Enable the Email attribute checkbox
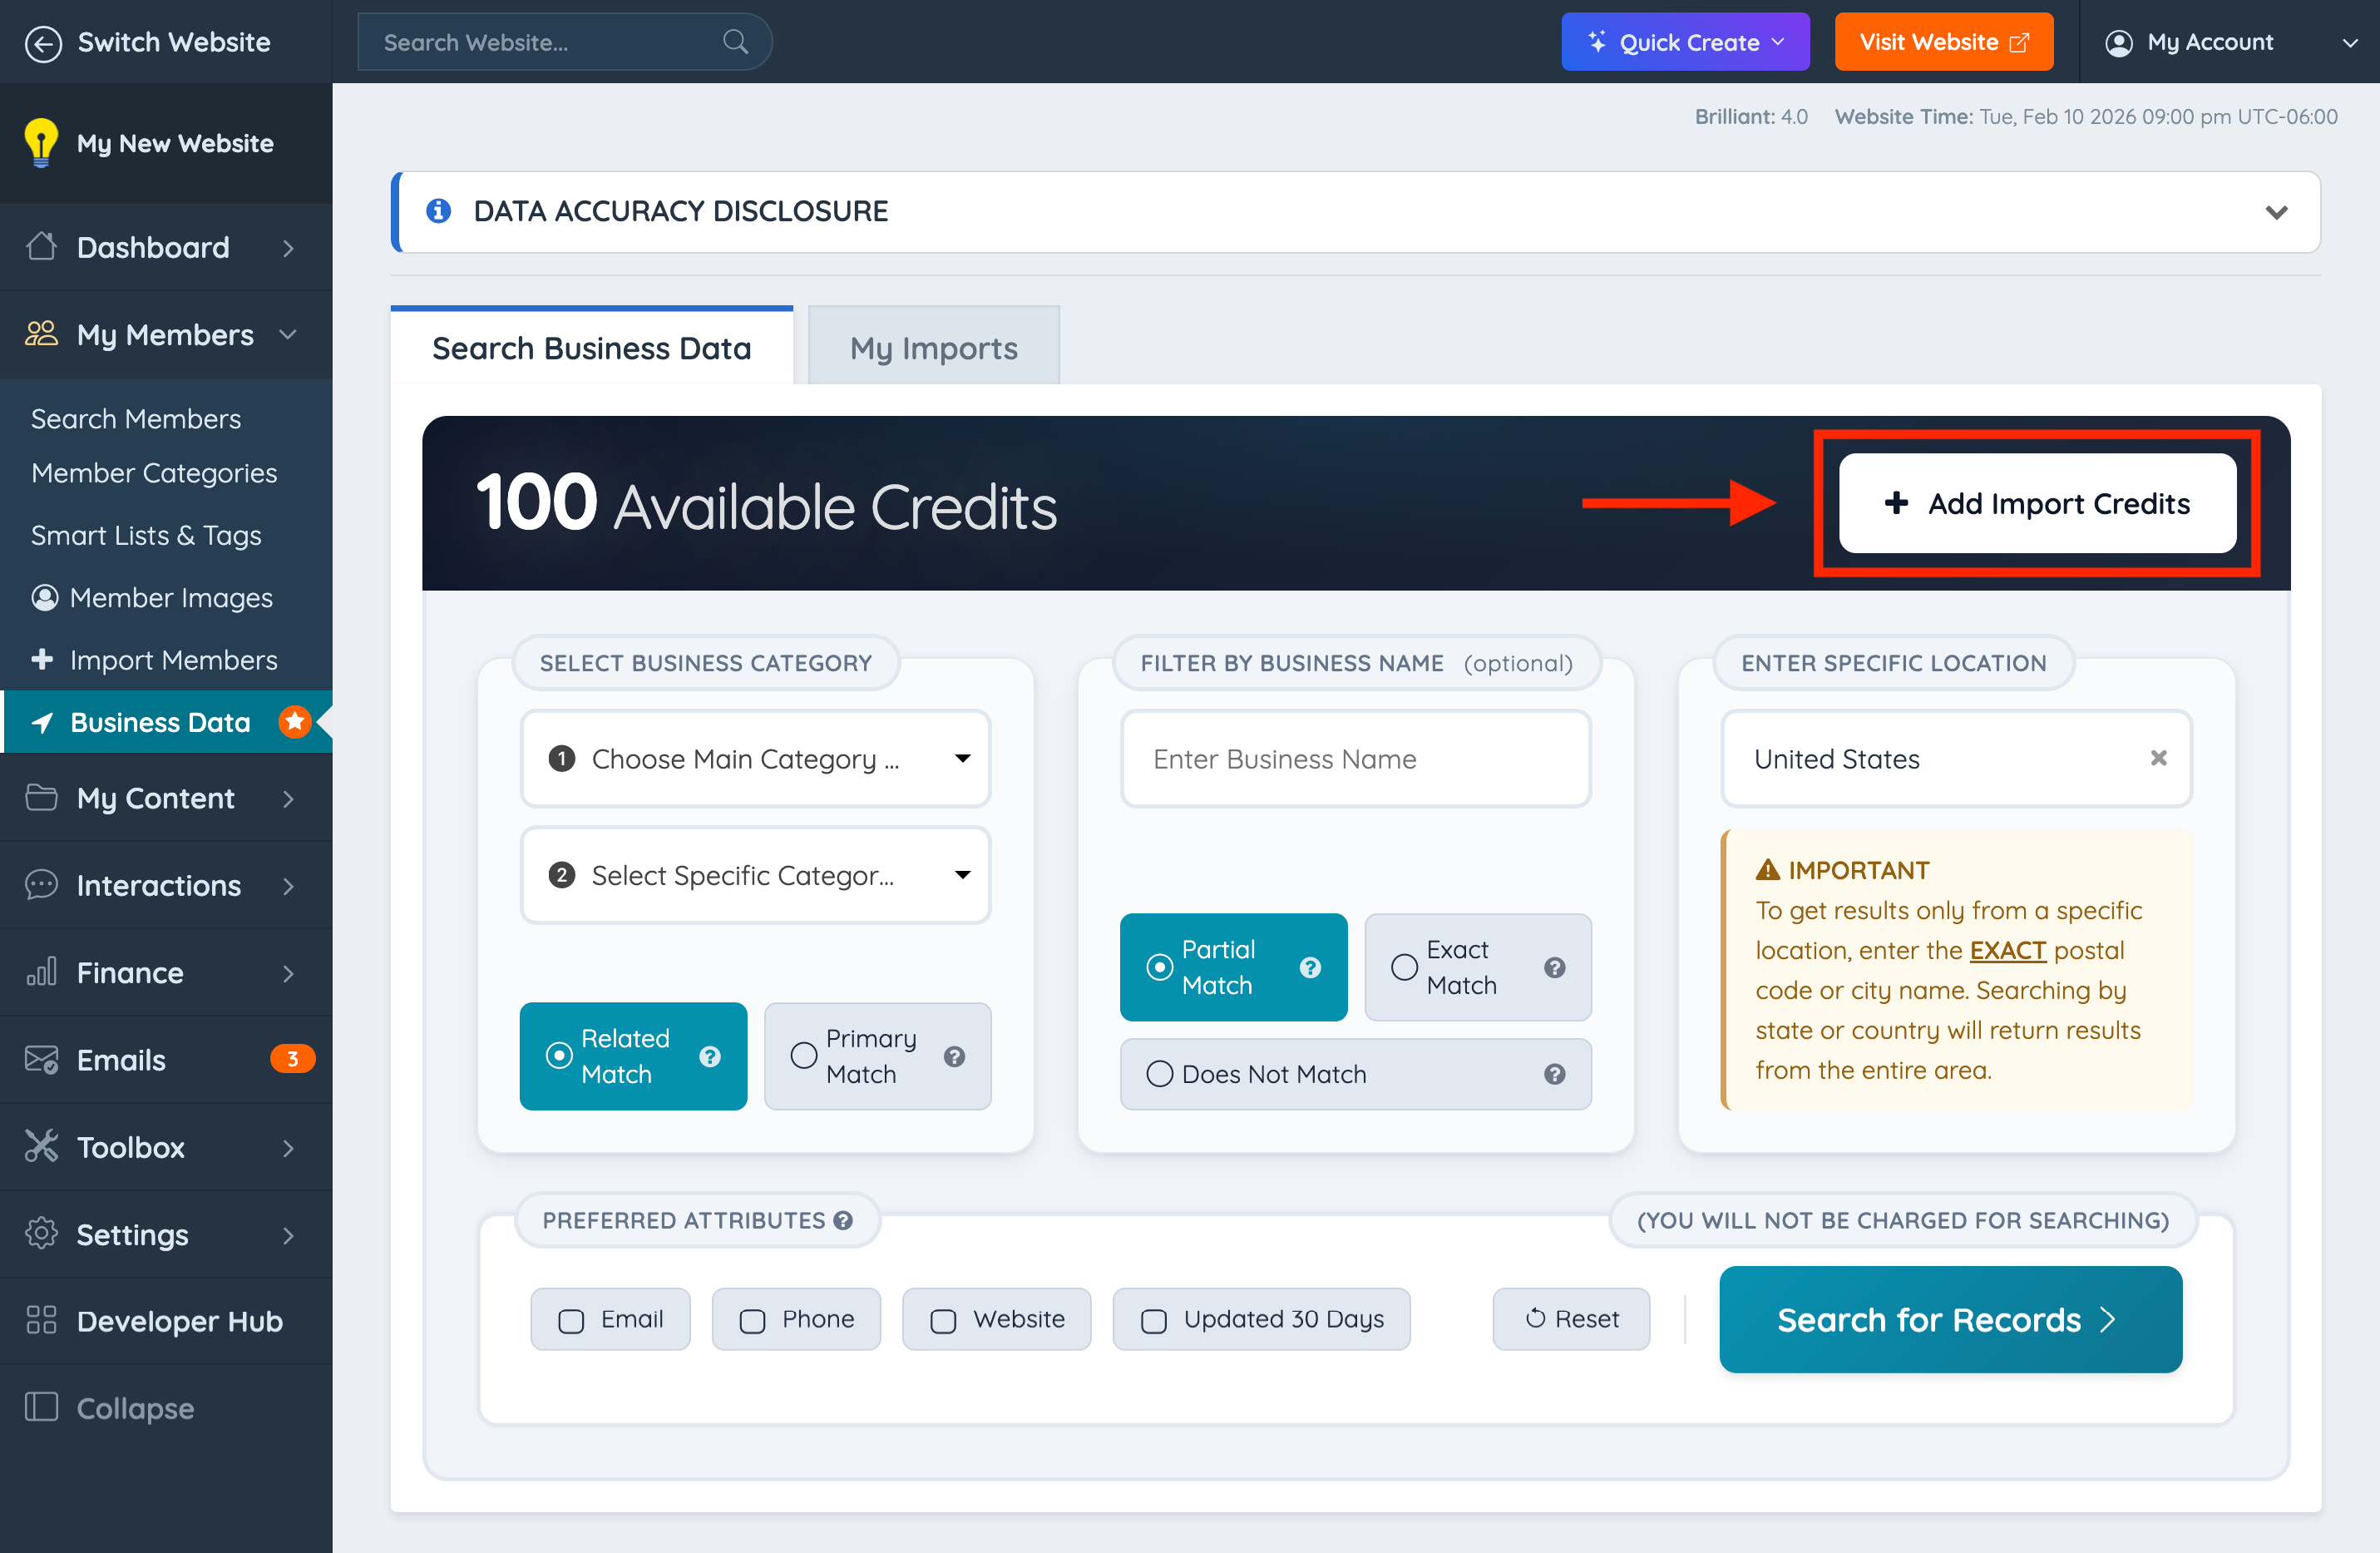The height and width of the screenshot is (1553, 2380). (571, 1320)
